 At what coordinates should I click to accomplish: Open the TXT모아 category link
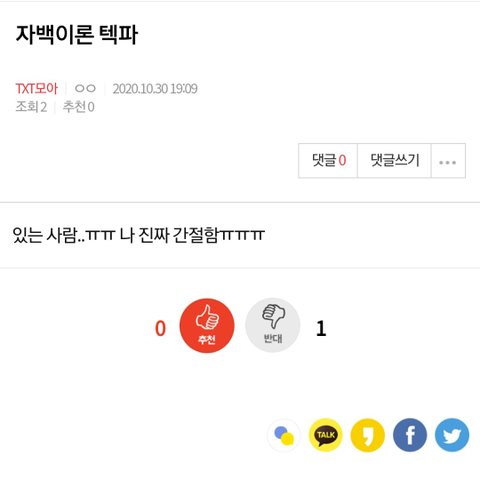pos(37,89)
